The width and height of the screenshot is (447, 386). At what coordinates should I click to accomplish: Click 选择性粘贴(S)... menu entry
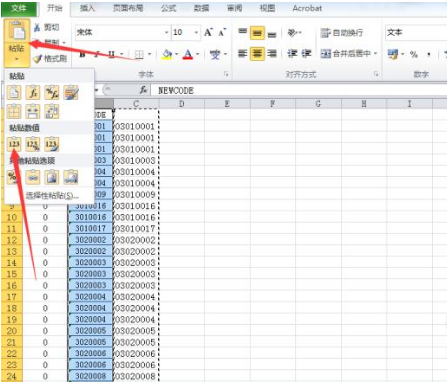tap(52, 196)
